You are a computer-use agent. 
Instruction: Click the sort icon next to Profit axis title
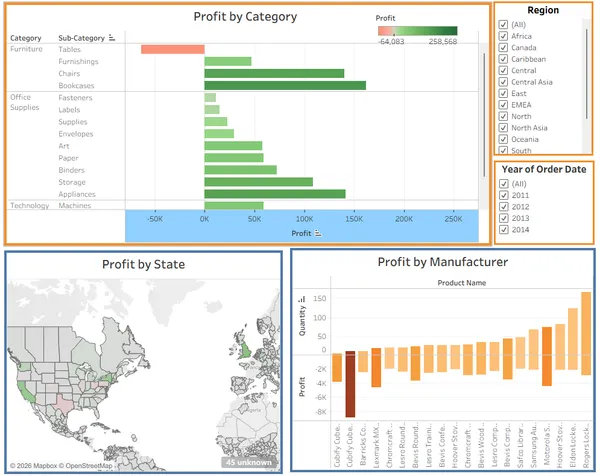pos(318,233)
